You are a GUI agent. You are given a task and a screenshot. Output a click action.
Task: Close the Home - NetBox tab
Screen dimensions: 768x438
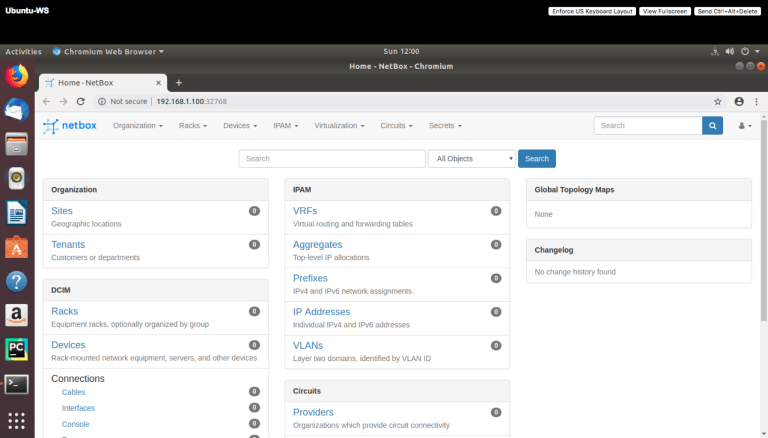(x=158, y=83)
